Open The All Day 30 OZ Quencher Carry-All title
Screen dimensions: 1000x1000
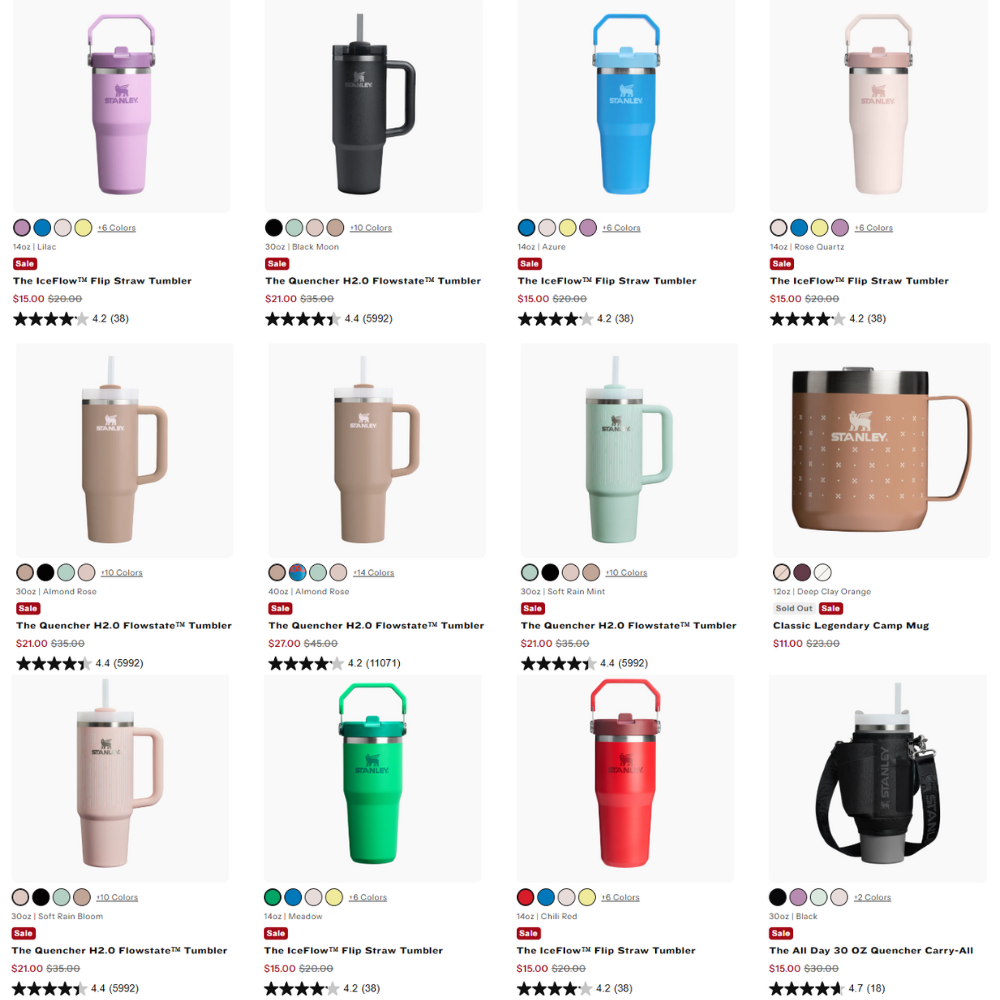click(x=871, y=950)
